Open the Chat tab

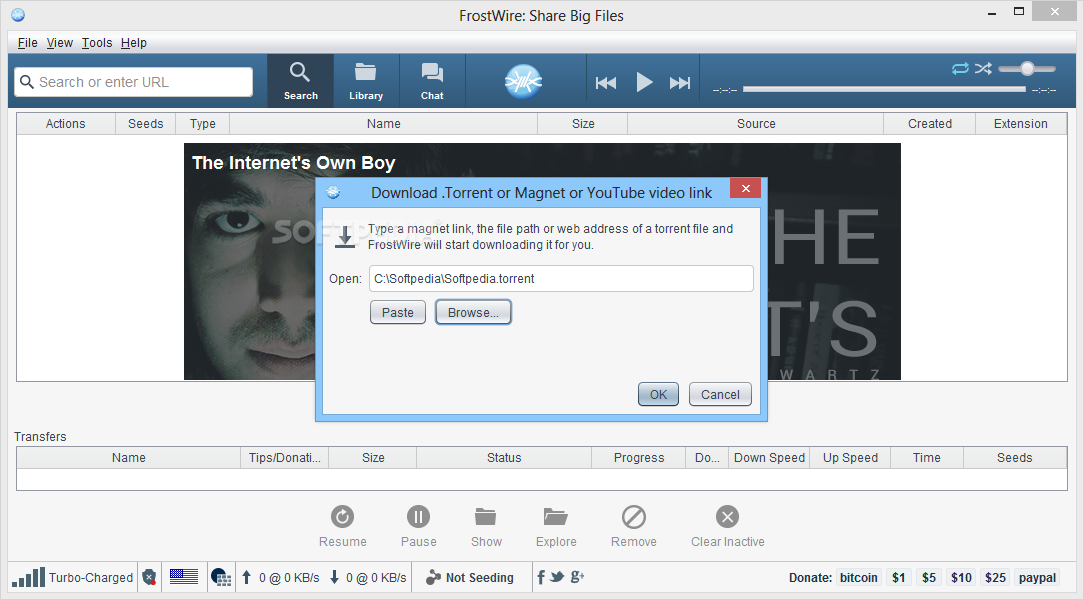[432, 81]
